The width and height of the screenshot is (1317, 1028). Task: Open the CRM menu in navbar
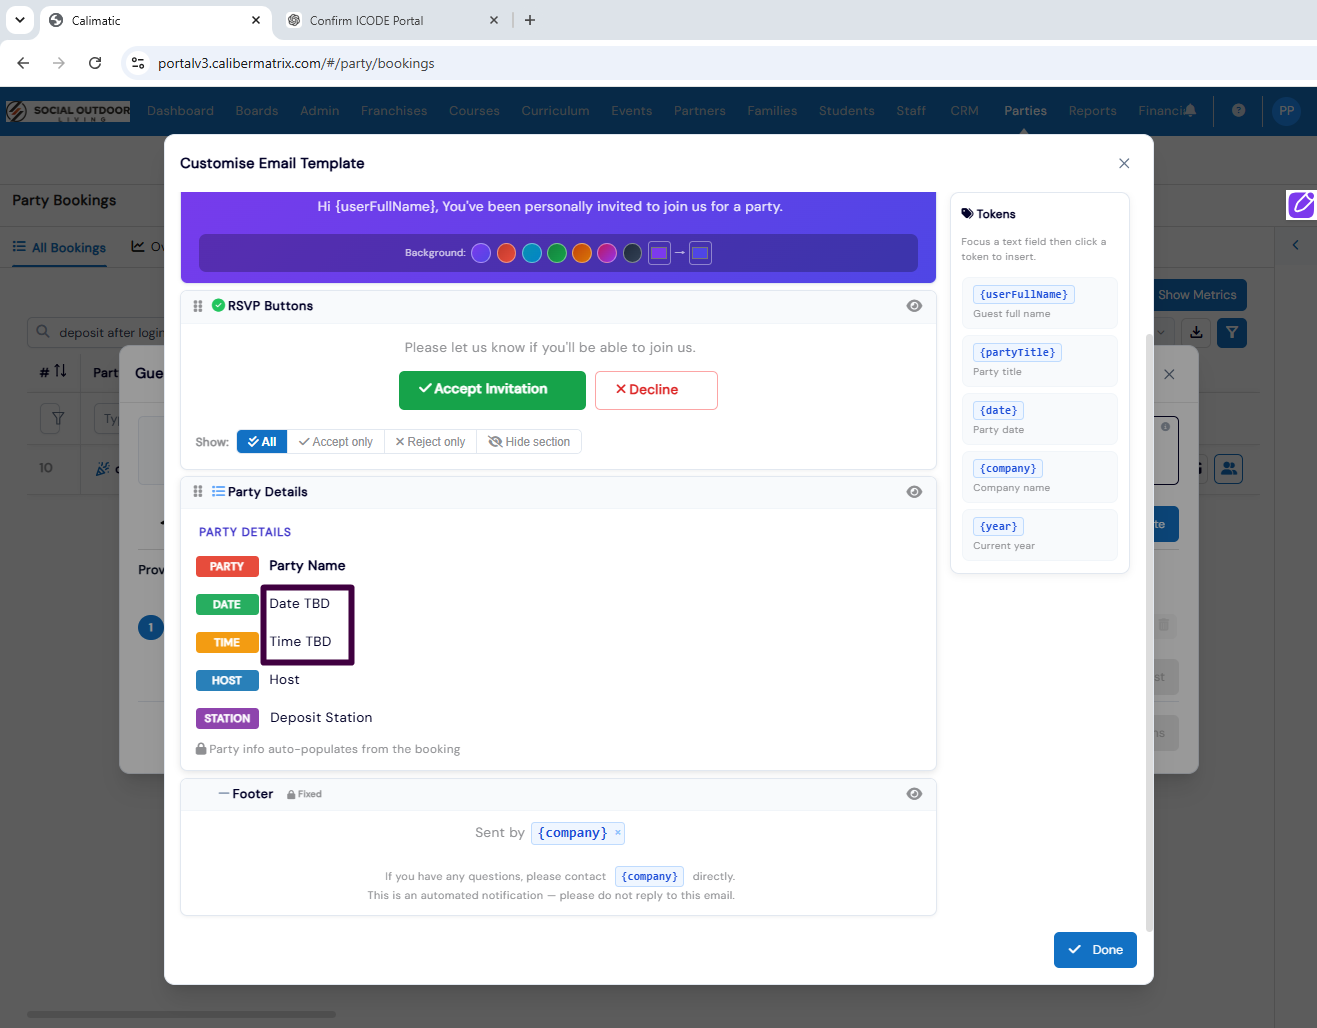coord(964,111)
